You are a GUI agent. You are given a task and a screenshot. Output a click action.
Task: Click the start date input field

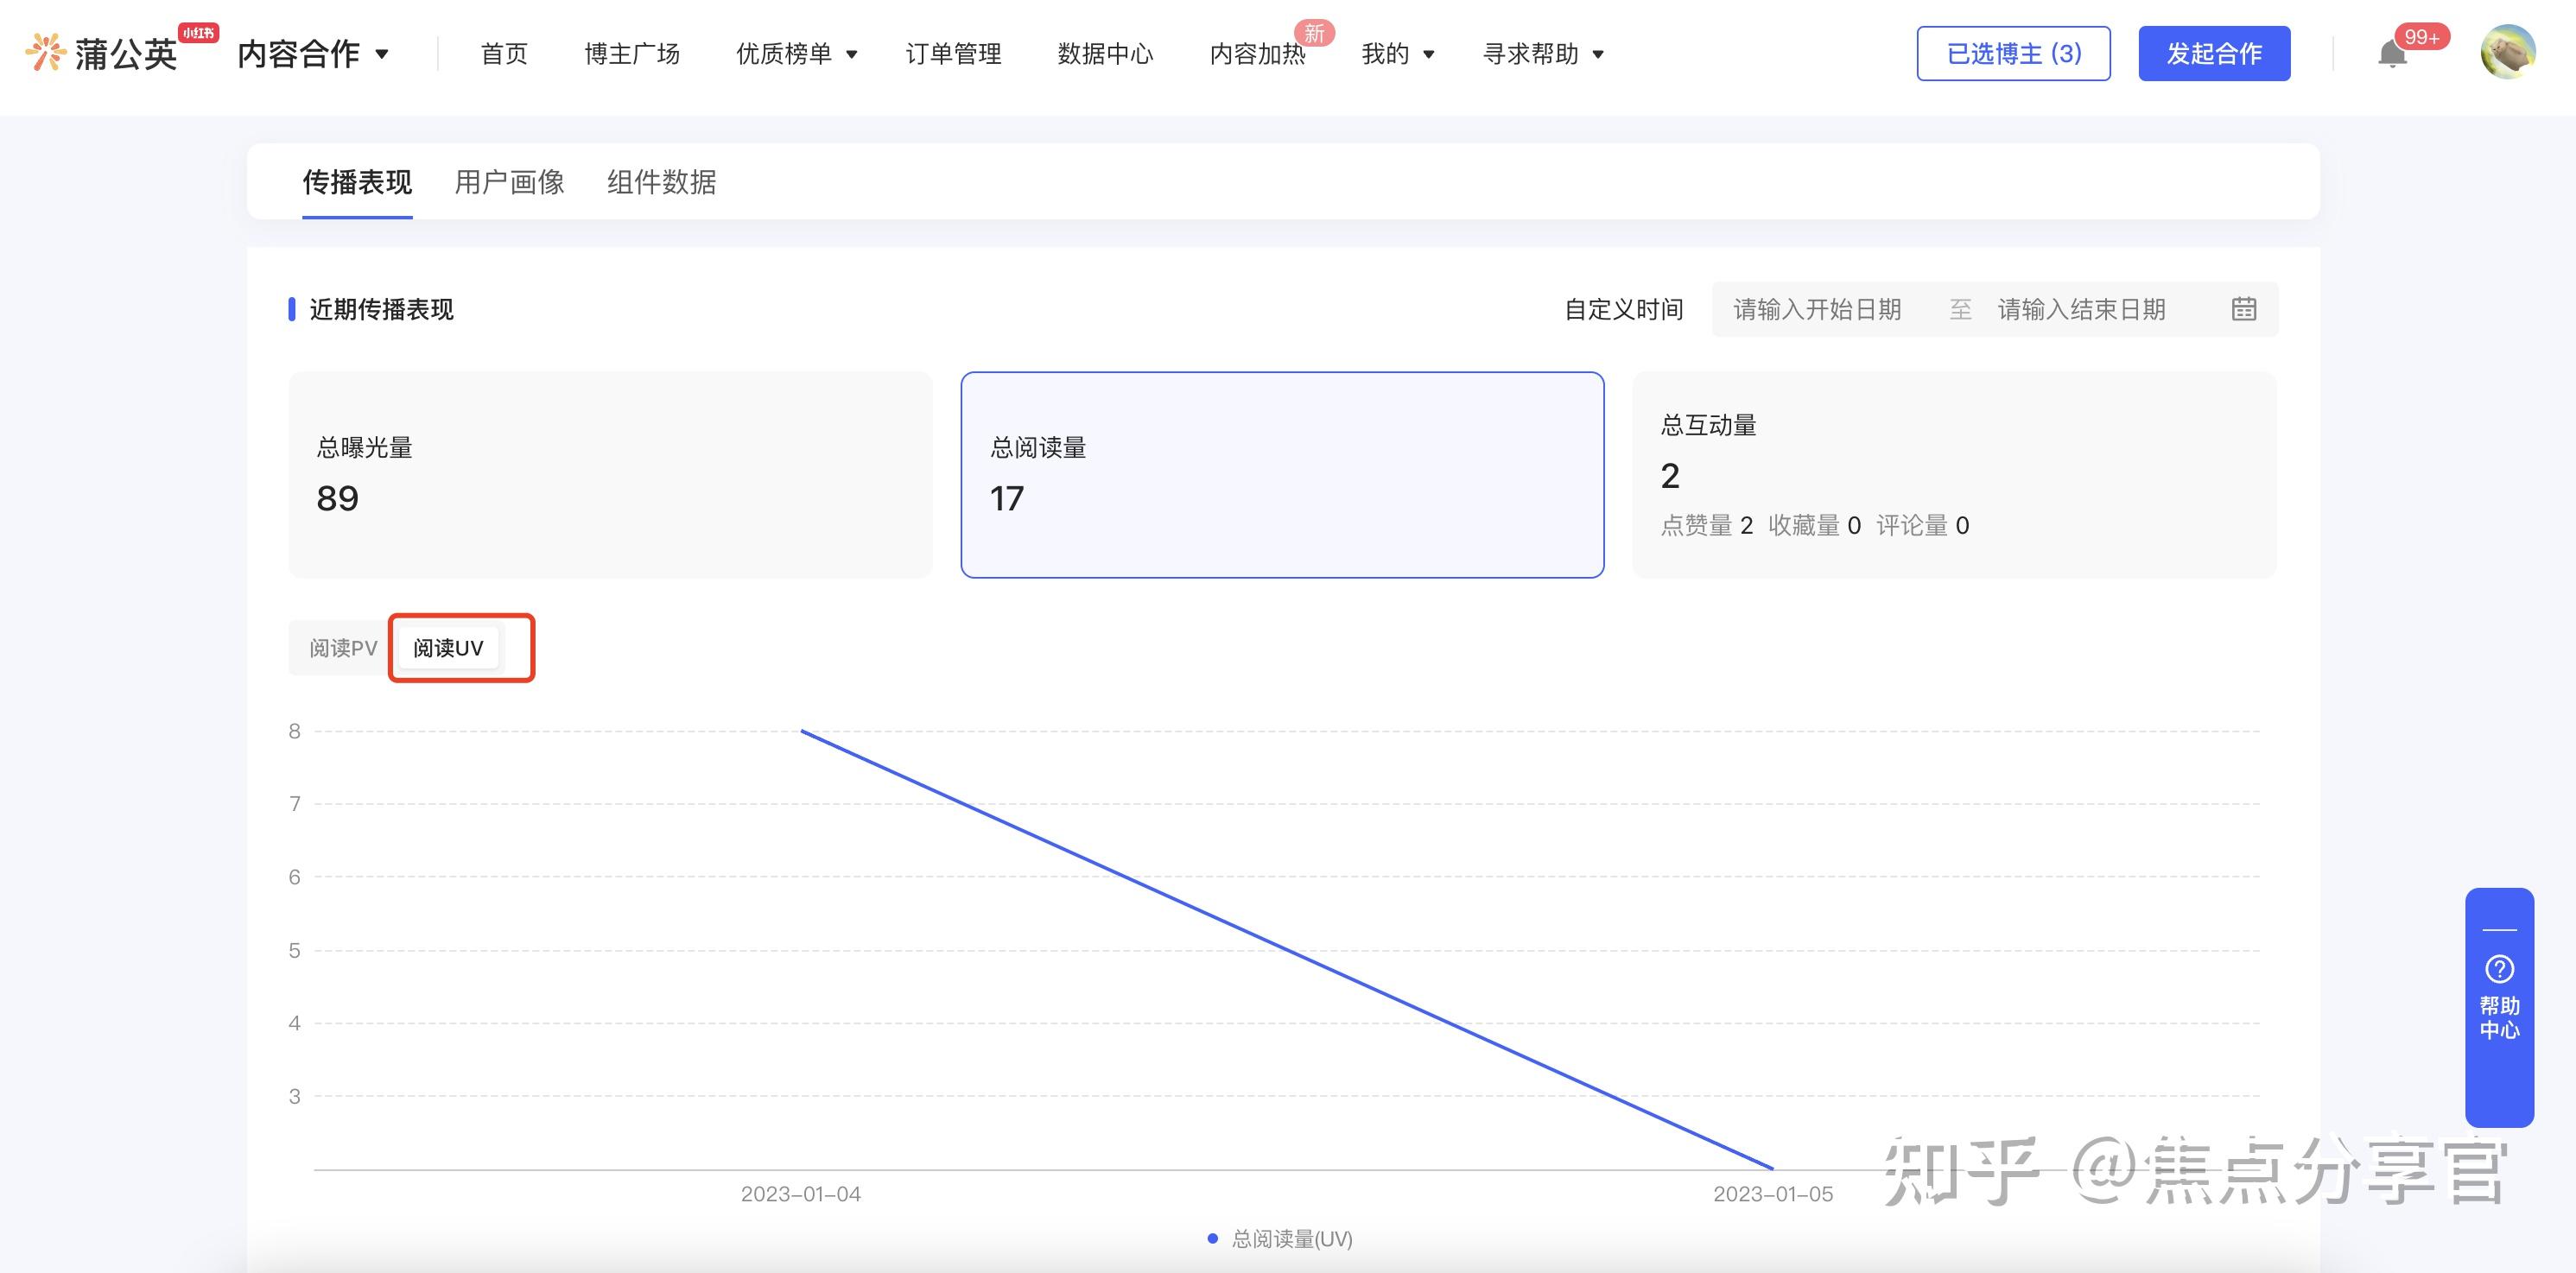(1817, 310)
